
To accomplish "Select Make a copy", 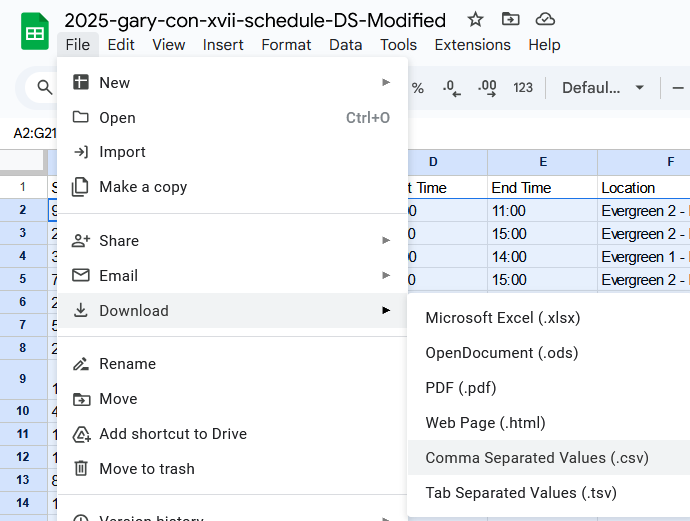I will pos(232,187).
